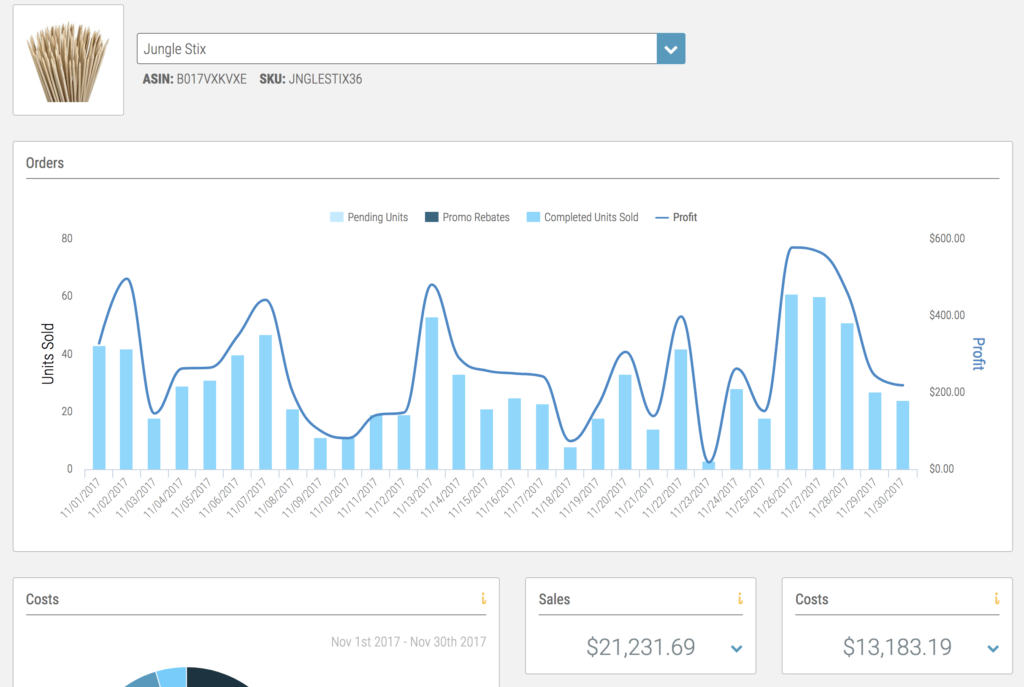Click the Sales total $21,231.69 value

[x=641, y=647]
